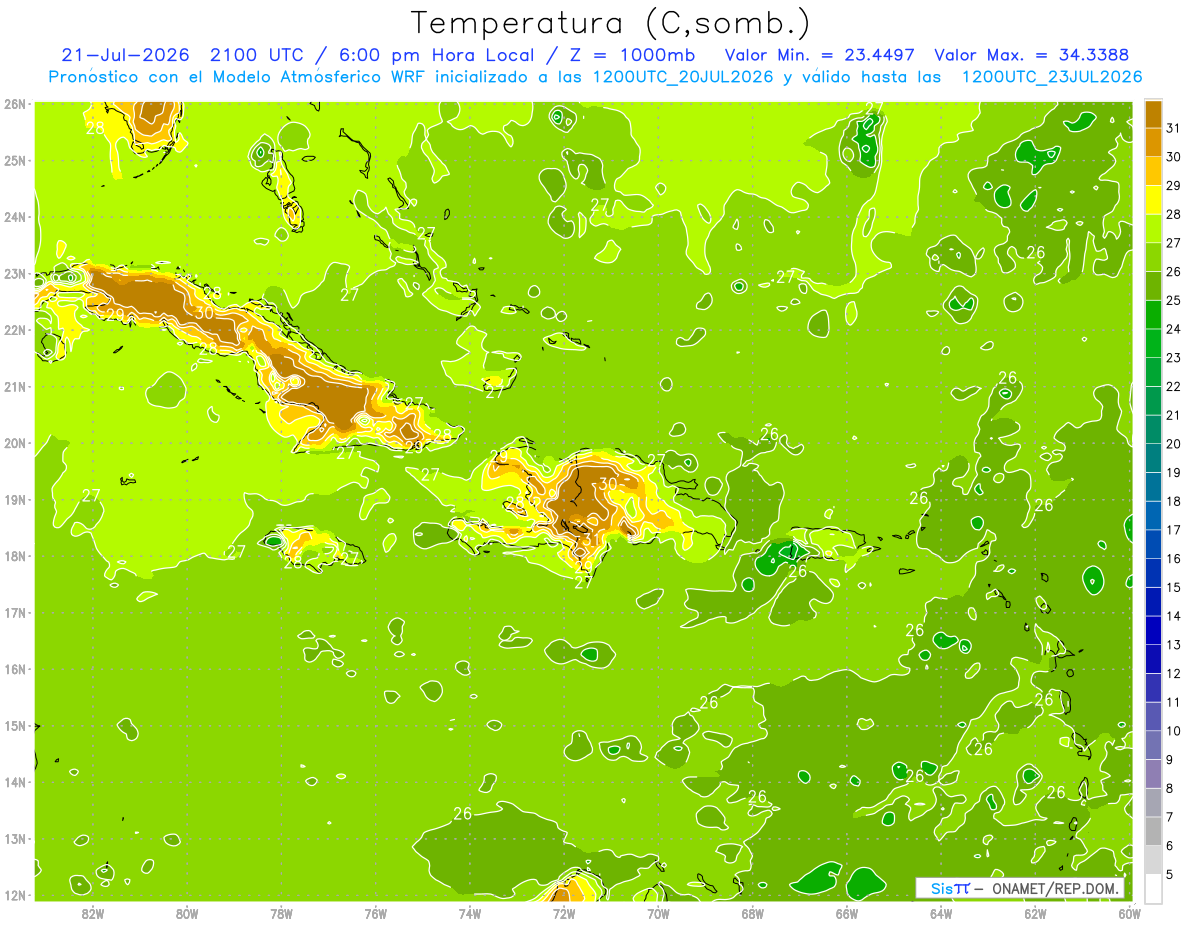1200x927 pixels.
Task: Click the 62W longitude axis label
Action: (x=1035, y=912)
